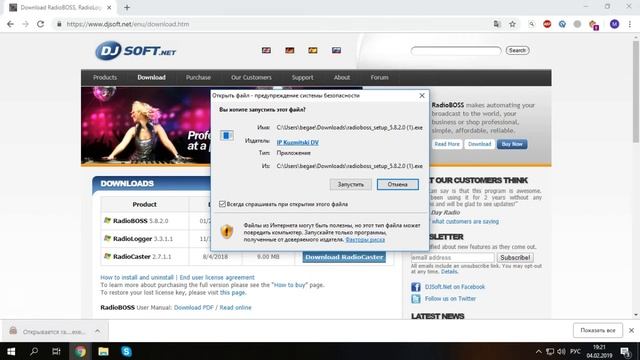This screenshot has height=360, width=640.
Task: Open the Chrome three-dot menu
Action: 630,24
